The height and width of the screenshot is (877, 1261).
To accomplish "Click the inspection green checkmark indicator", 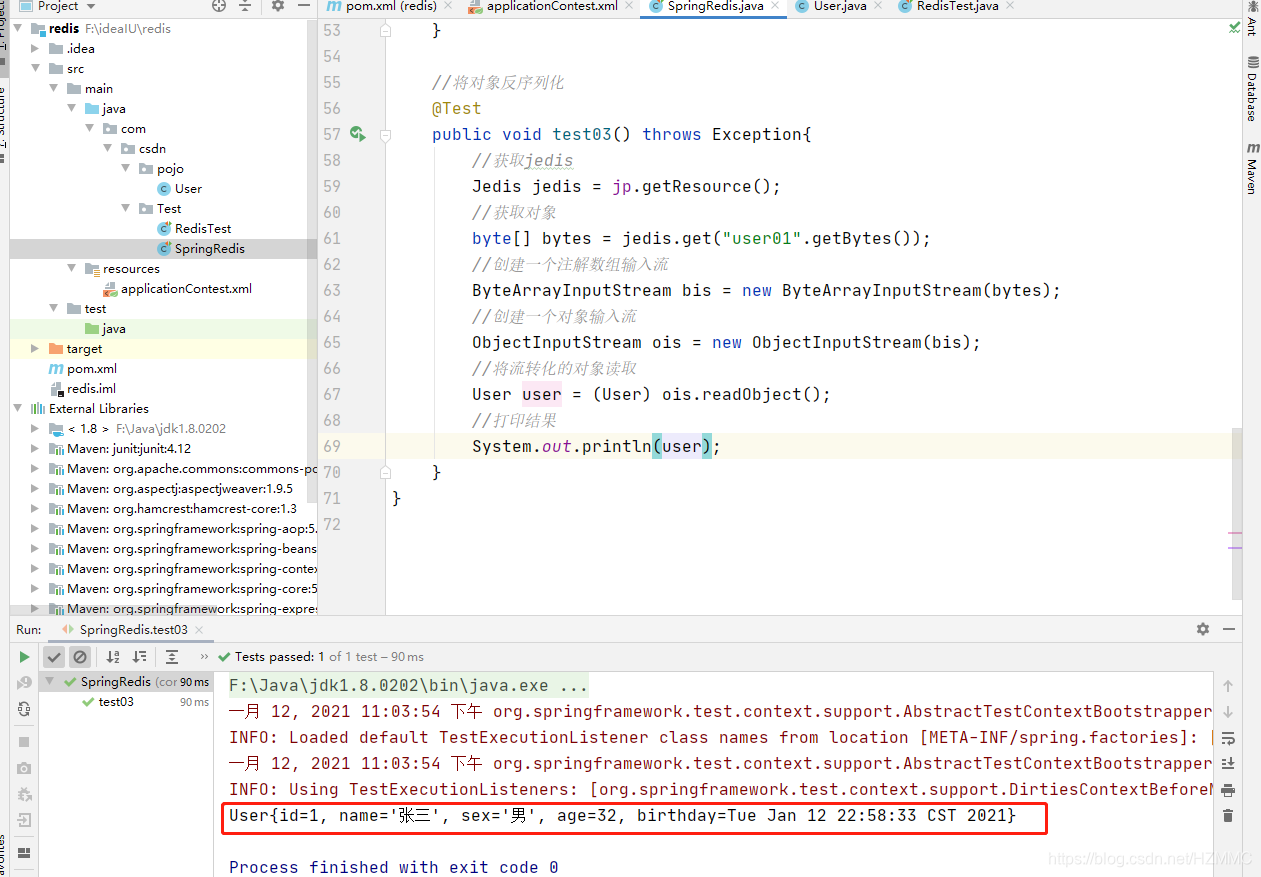I will [1234, 27].
